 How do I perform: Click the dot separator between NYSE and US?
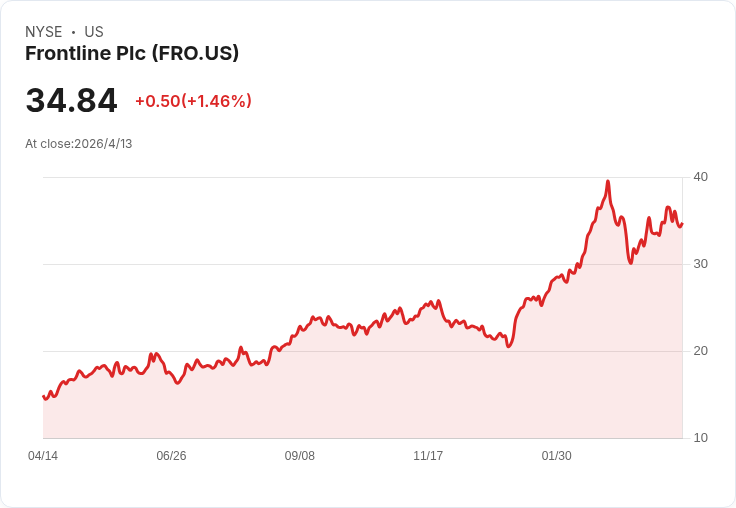[x=73, y=32]
